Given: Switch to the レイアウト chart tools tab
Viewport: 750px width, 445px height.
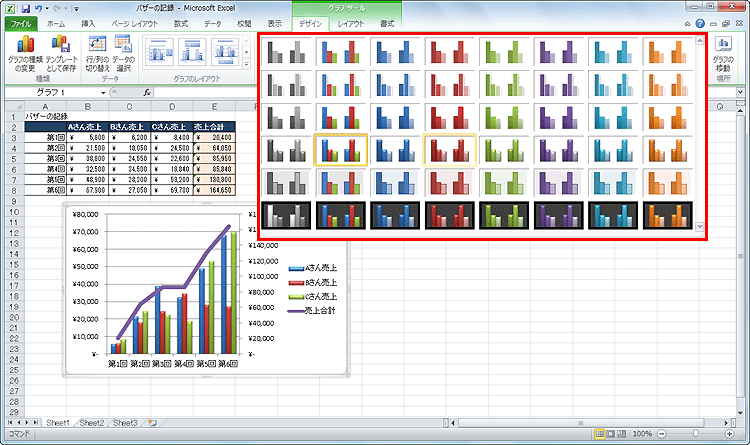Looking at the screenshot, I should click(x=351, y=22).
